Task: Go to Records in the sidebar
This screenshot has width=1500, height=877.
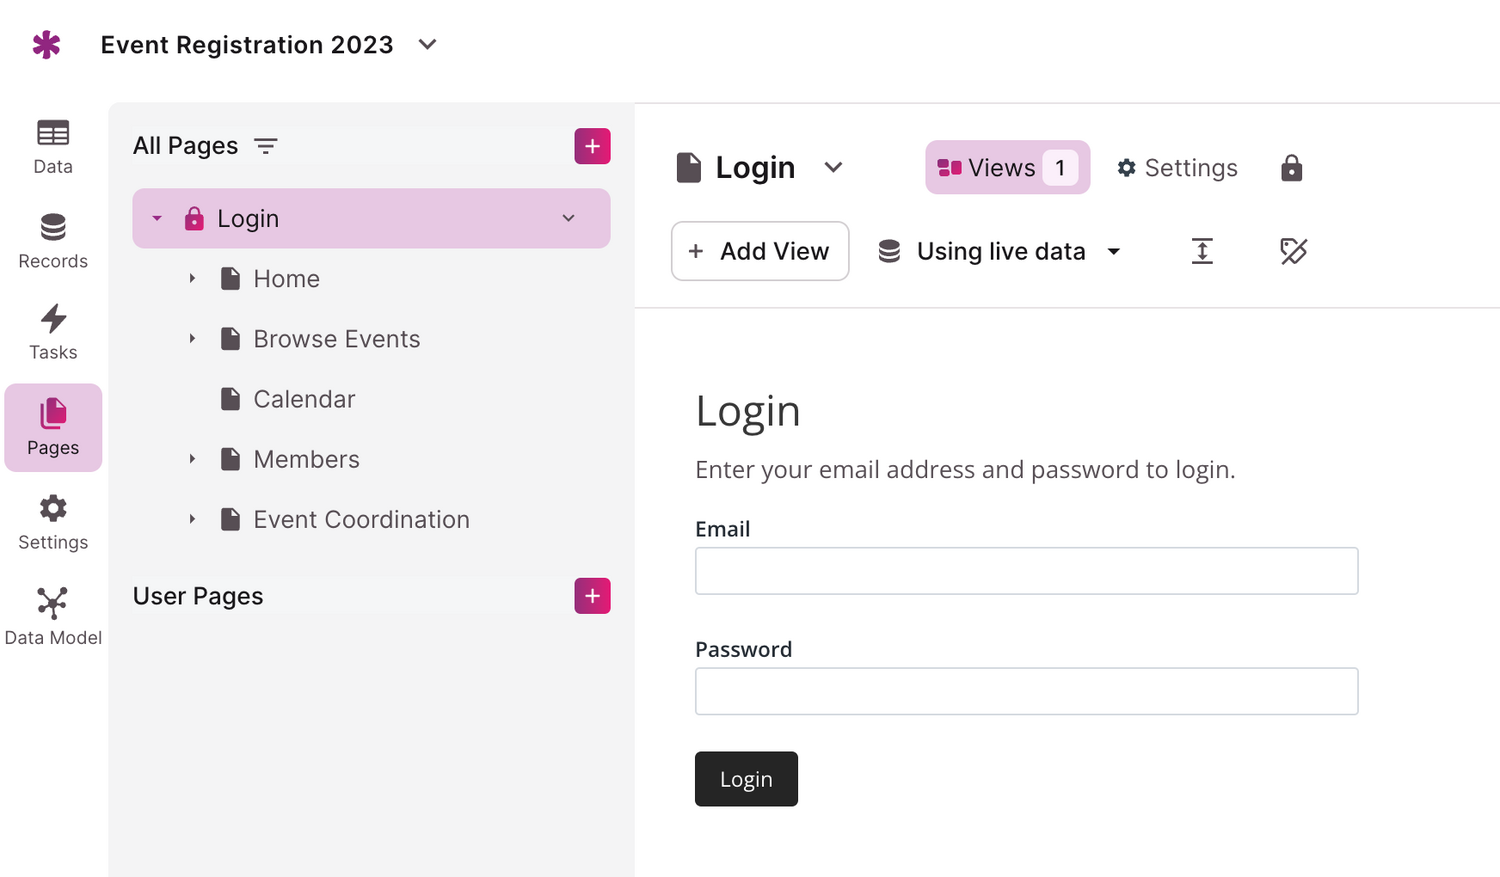Action: (x=53, y=241)
